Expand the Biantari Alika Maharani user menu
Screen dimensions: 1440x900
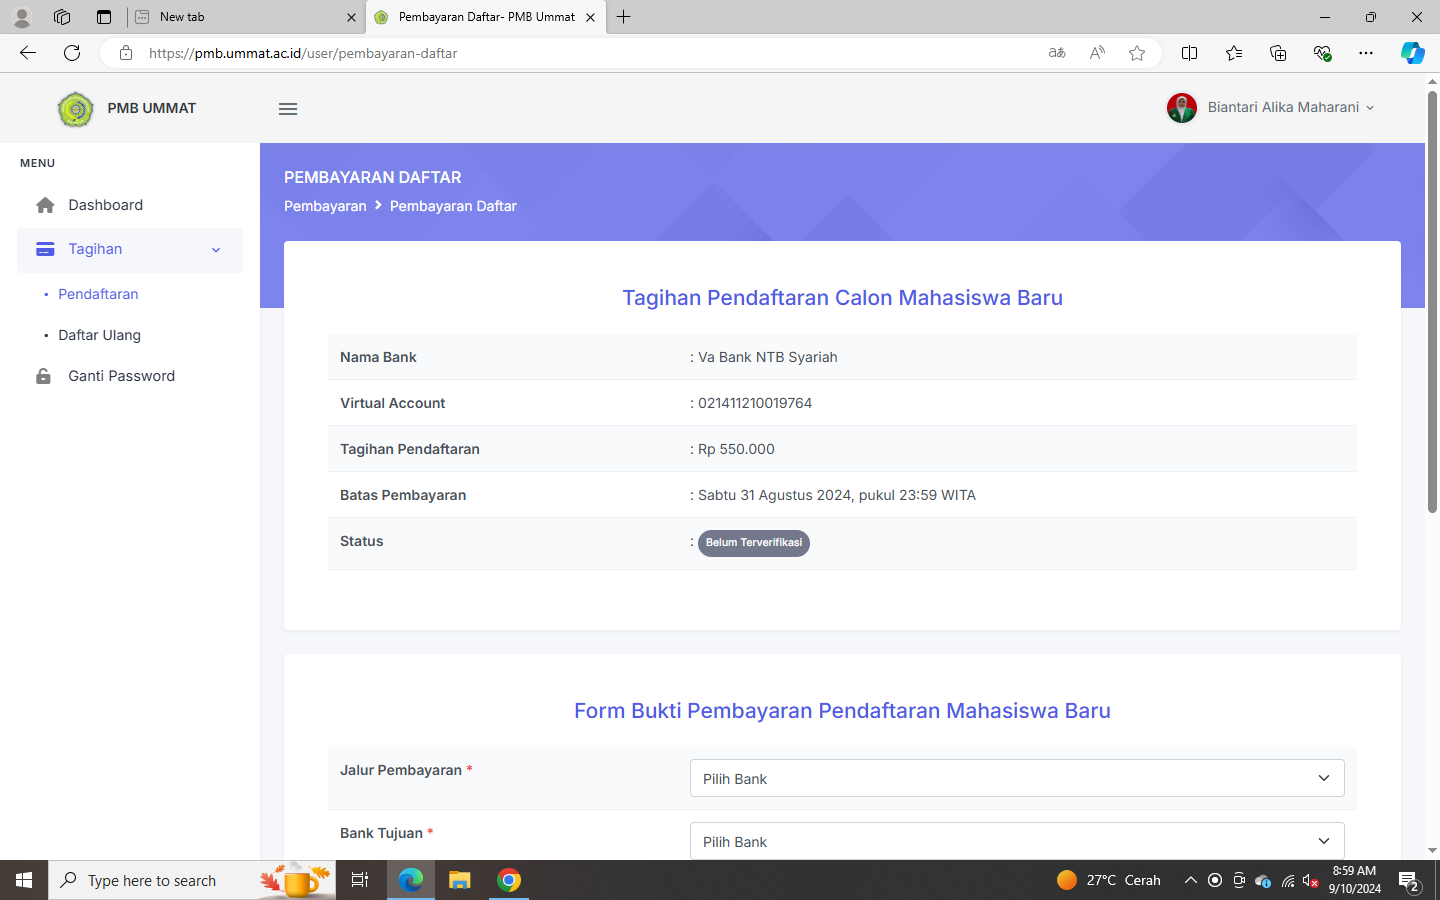coord(1272,108)
